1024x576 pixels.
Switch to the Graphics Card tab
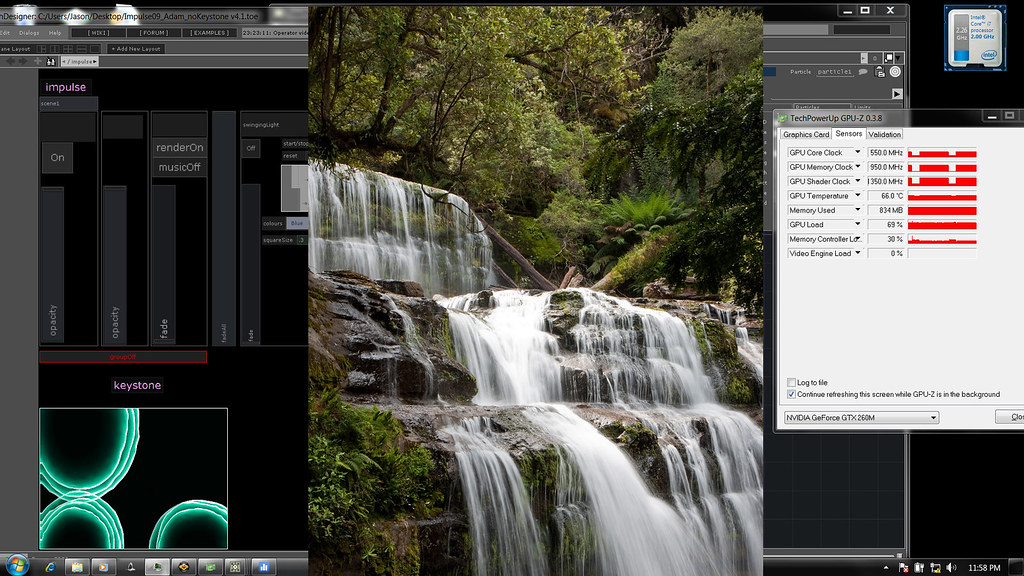pyautogui.click(x=805, y=134)
